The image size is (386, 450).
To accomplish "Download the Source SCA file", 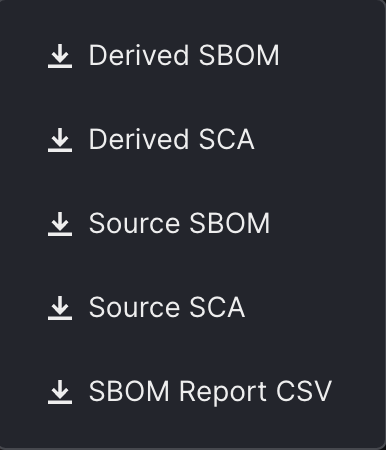I will tap(193, 308).
